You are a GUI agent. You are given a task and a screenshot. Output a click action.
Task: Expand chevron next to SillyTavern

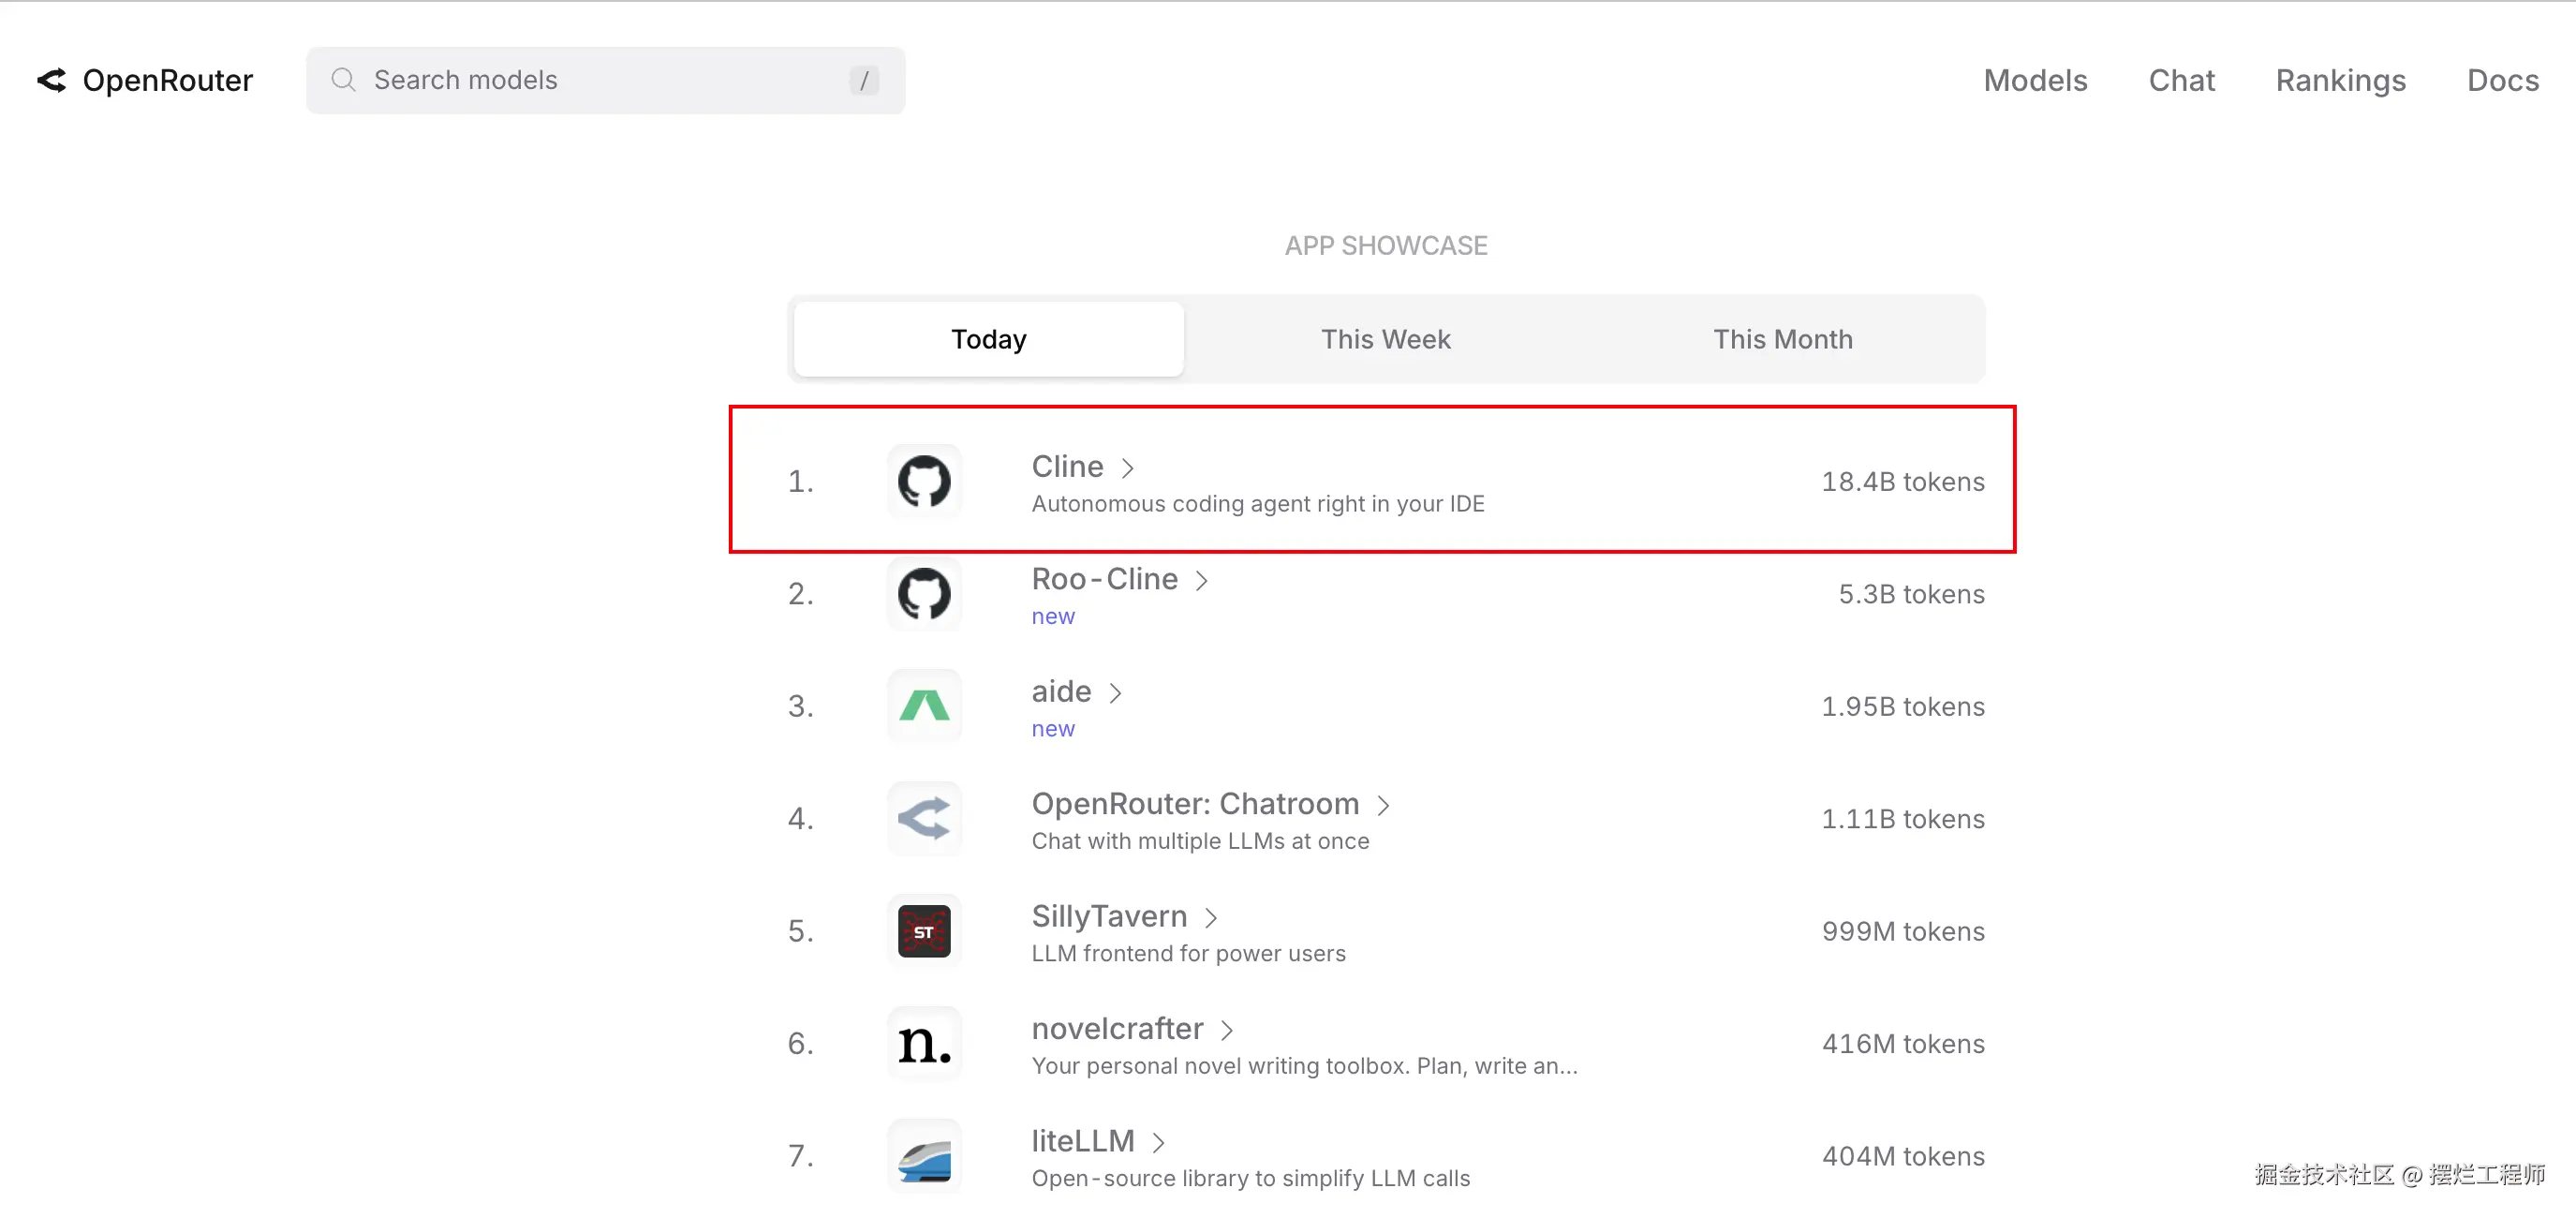1211,918
